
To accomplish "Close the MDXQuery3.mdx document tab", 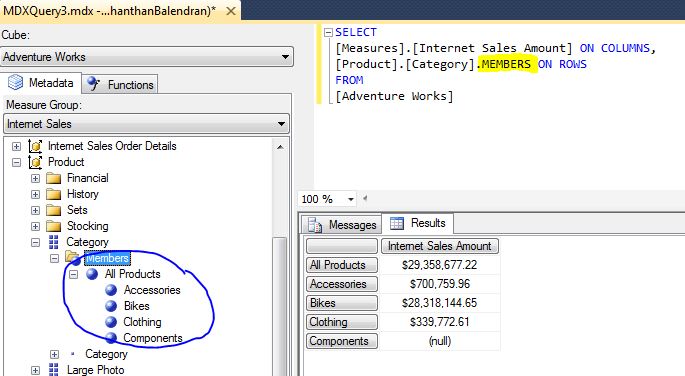I will [231, 11].
